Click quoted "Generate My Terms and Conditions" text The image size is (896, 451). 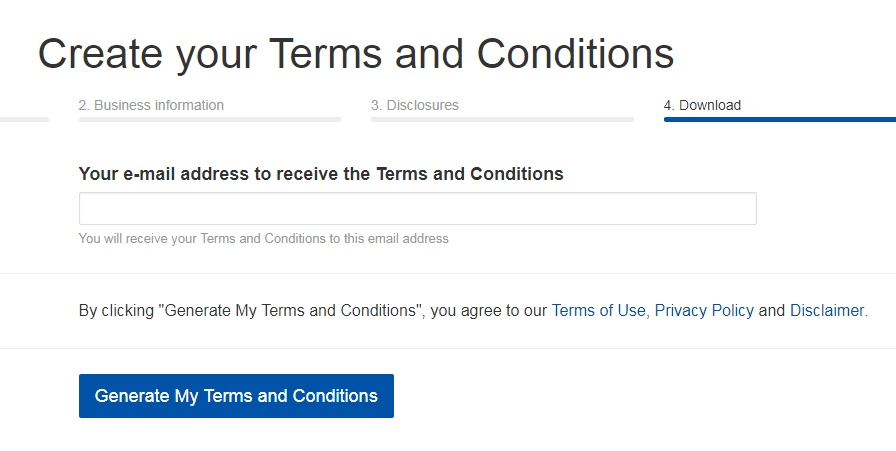(291, 310)
